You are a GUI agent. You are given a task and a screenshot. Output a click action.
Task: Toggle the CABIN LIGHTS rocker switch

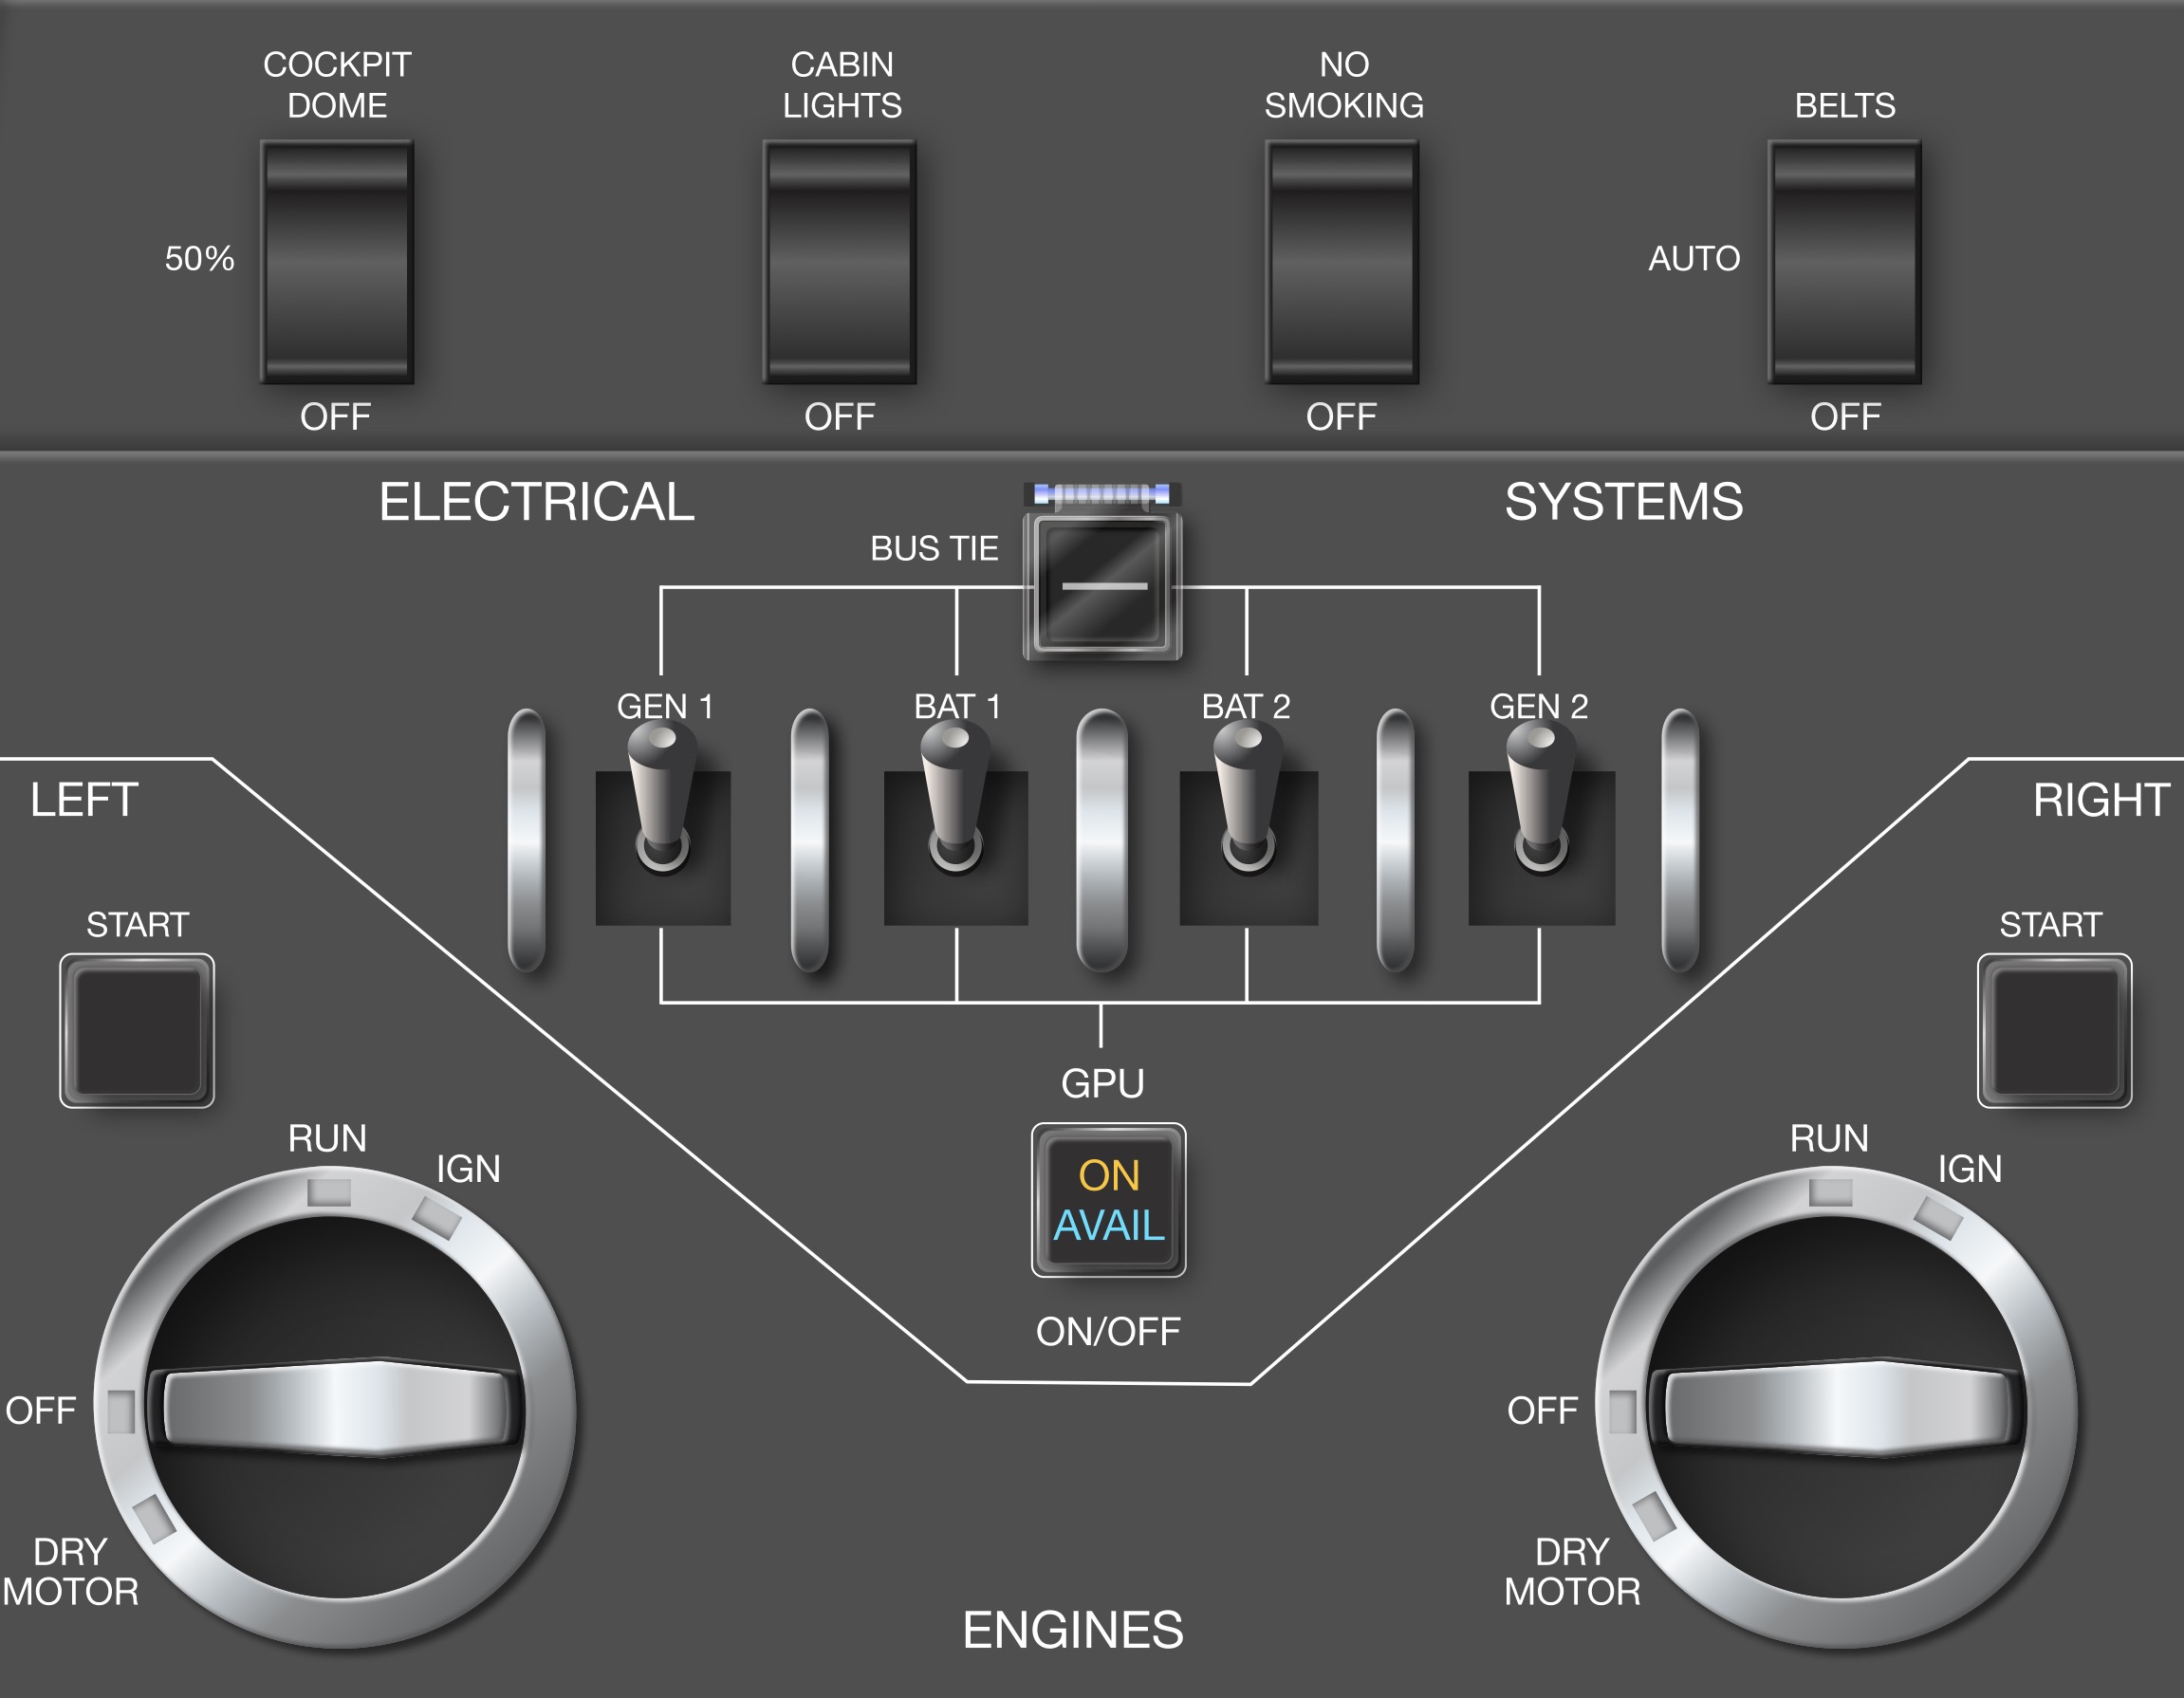[x=840, y=262]
